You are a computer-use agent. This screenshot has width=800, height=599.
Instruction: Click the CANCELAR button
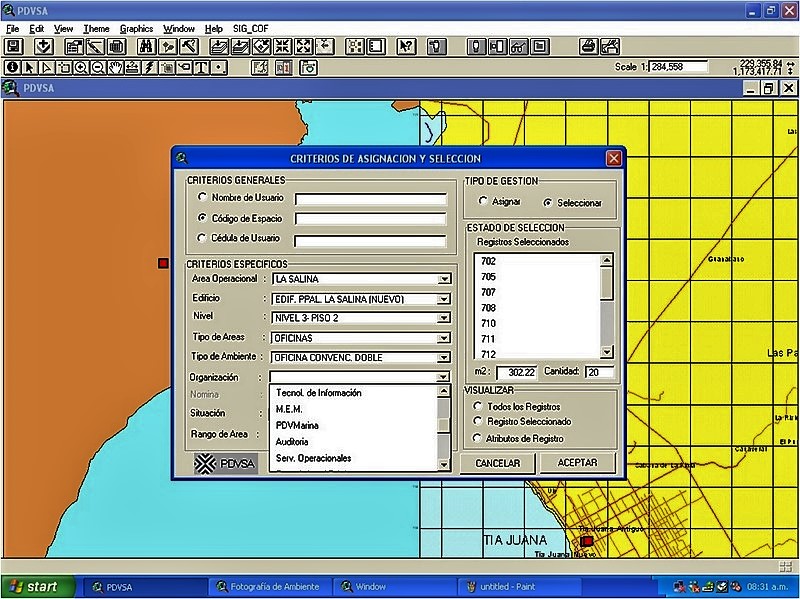point(497,463)
